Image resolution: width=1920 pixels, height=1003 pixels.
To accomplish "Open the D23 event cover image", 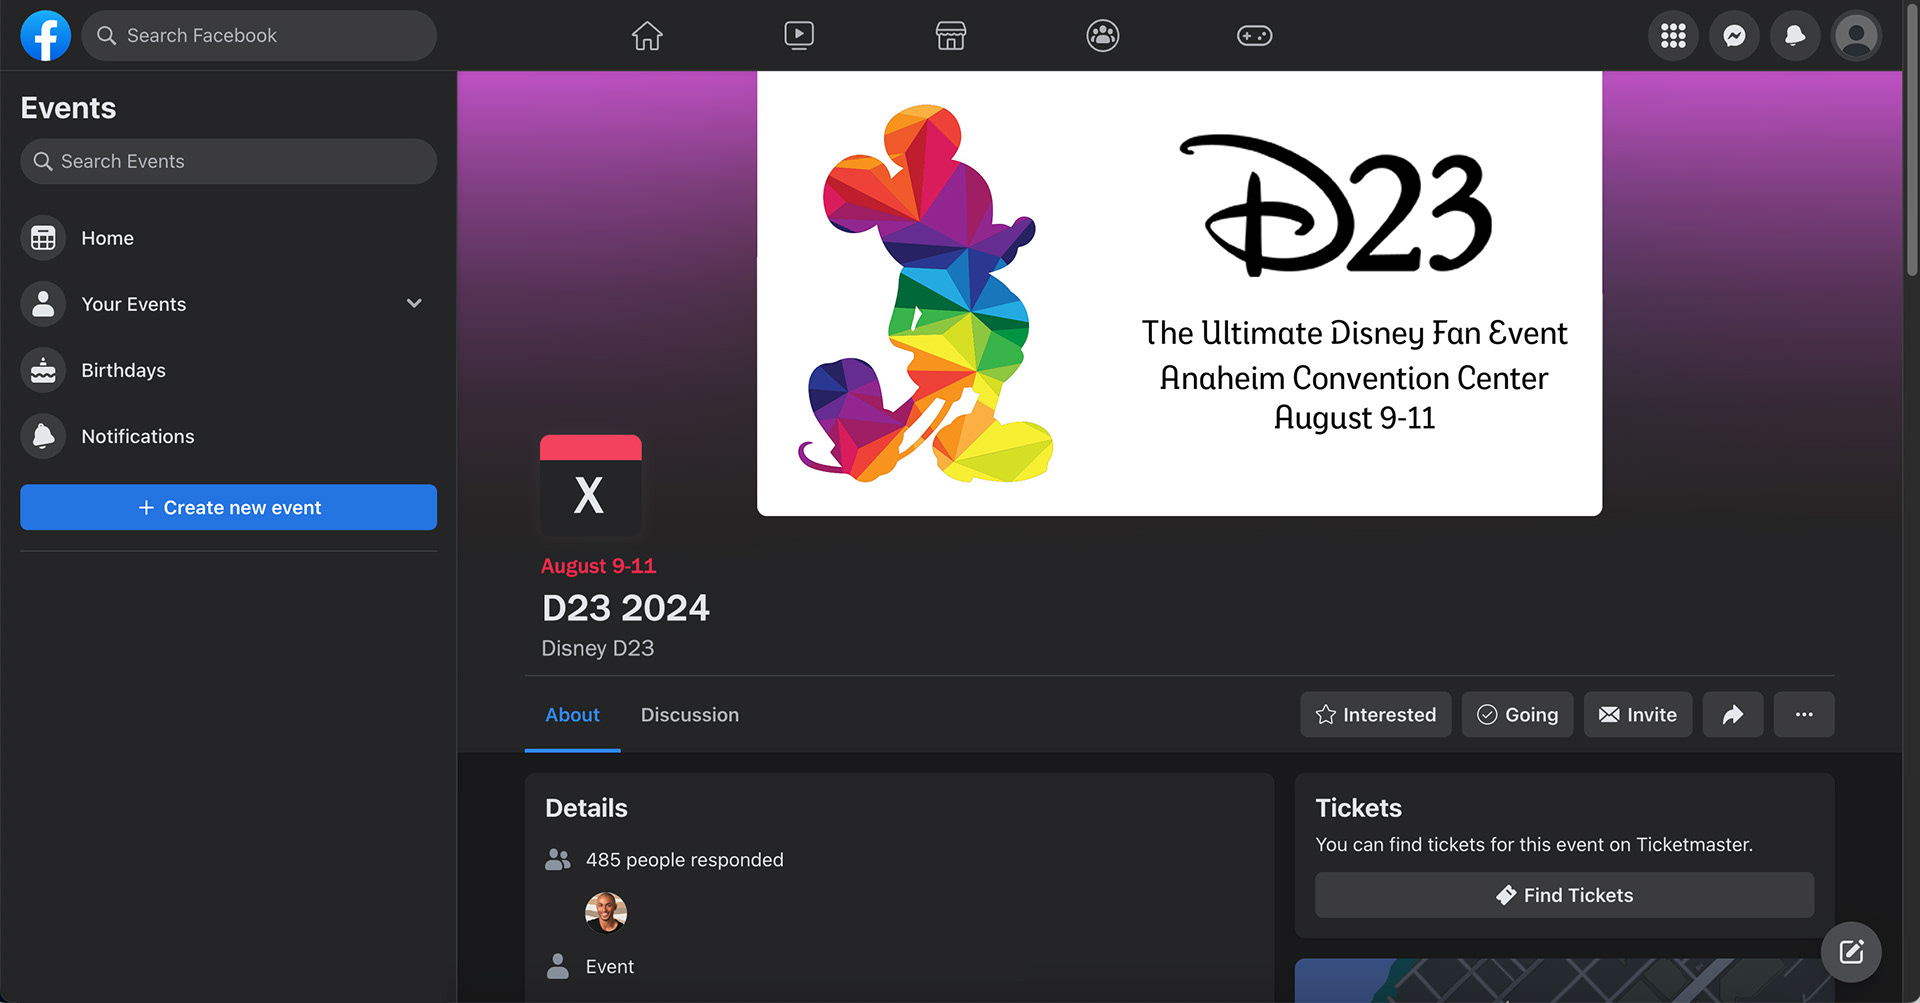I will pos(1180,294).
